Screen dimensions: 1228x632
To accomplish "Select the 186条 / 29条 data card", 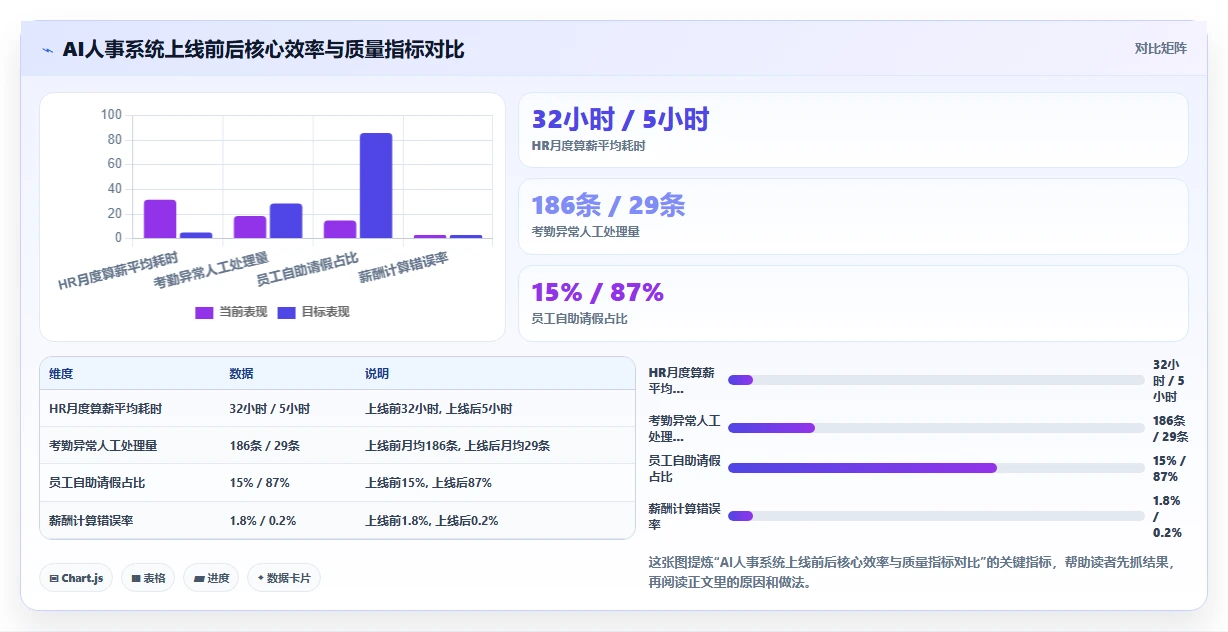I will (x=853, y=217).
